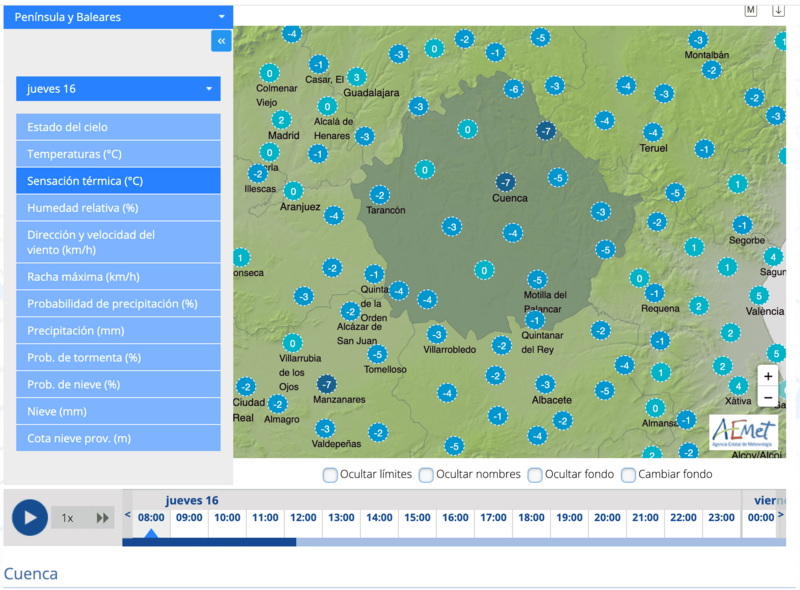
Task: Toggle Ocultar nombres checkbox
Action: click(426, 475)
